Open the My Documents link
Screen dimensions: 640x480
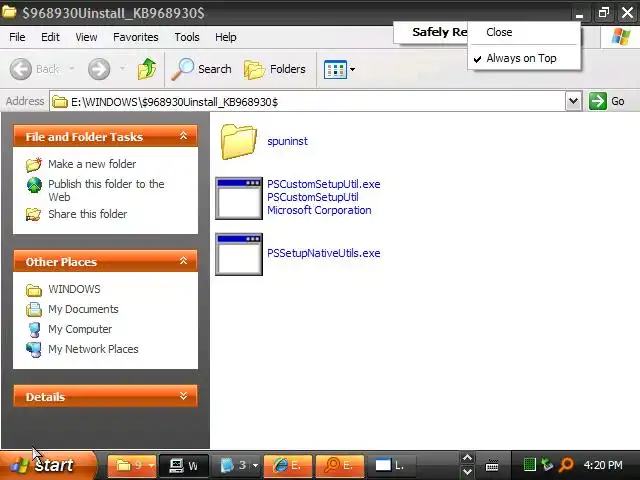click(x=83, y=309)
